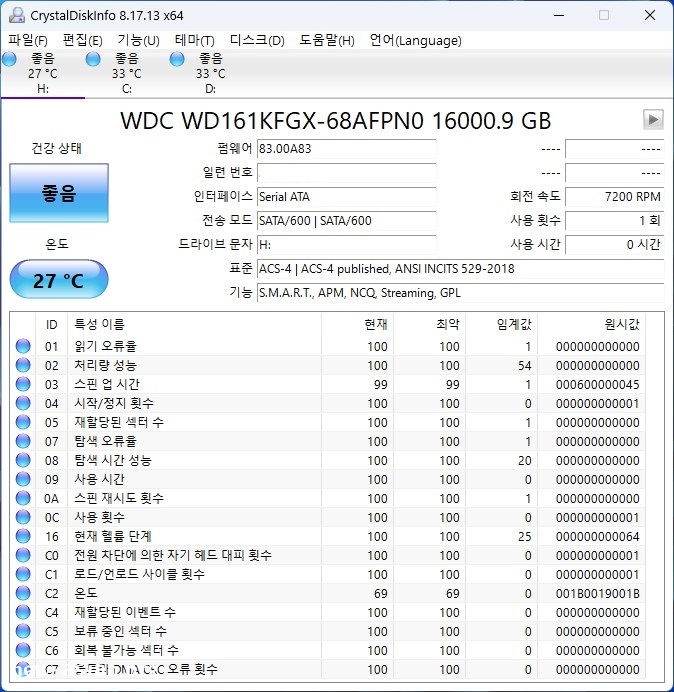This screenshot has height=692, width=674.
Task: Click status orb for attribute 0C 사용 횟수
Action: 23,517
